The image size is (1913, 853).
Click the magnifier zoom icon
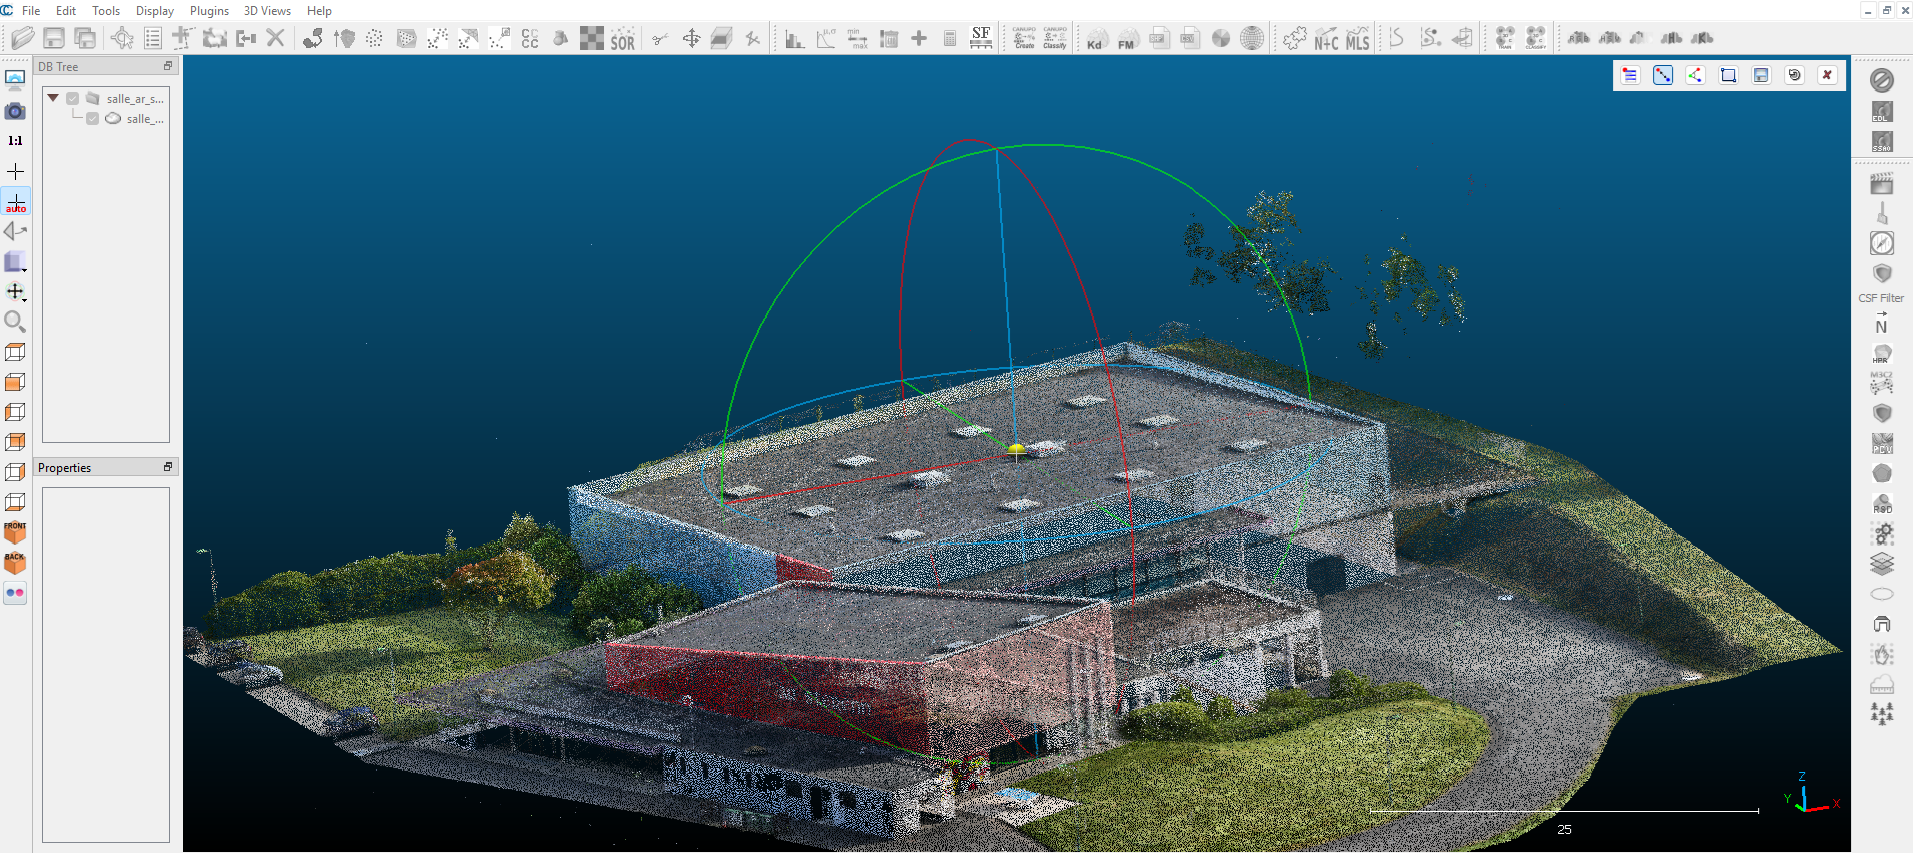[15, 321]
